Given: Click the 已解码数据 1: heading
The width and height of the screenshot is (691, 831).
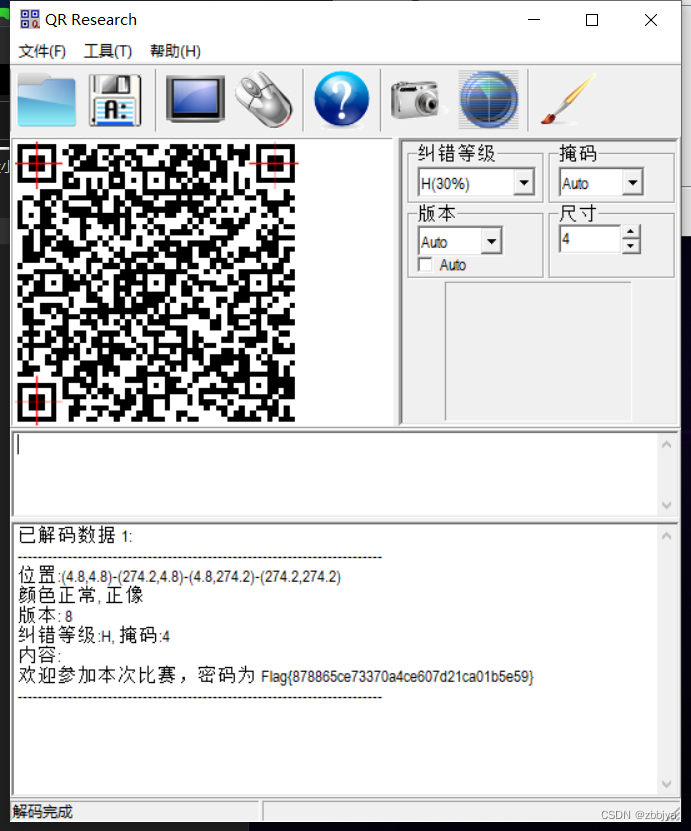Looking at the screenshot, I should tap(75, 536).
